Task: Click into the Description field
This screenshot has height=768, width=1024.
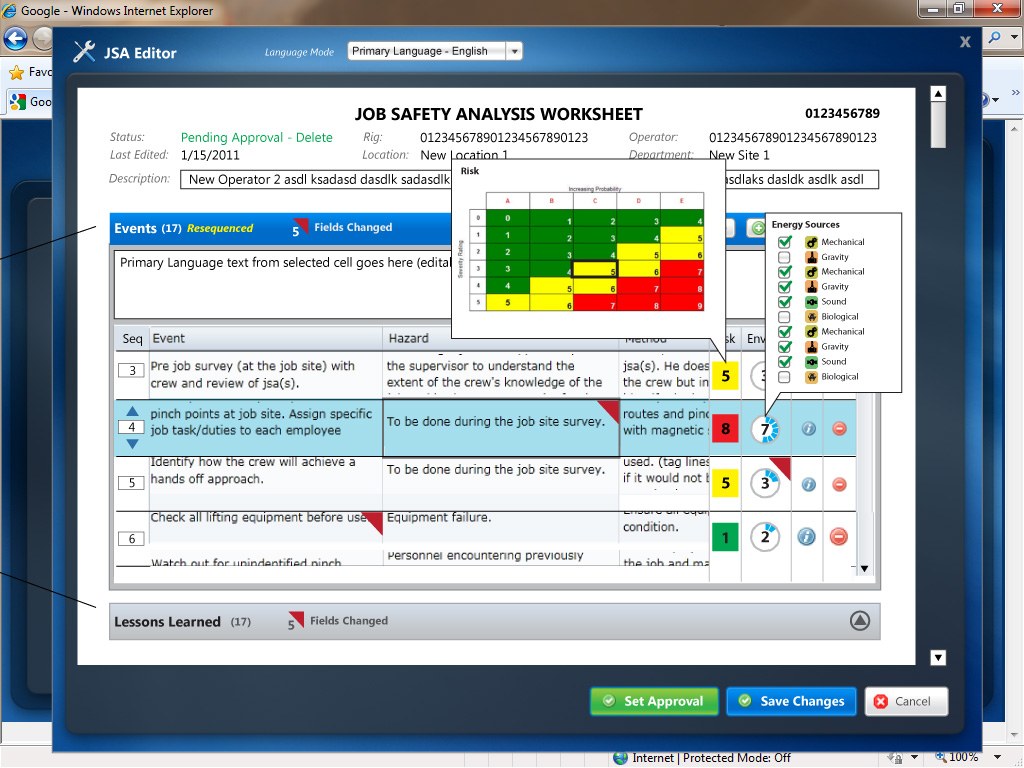Action: (x=529, y=180)
